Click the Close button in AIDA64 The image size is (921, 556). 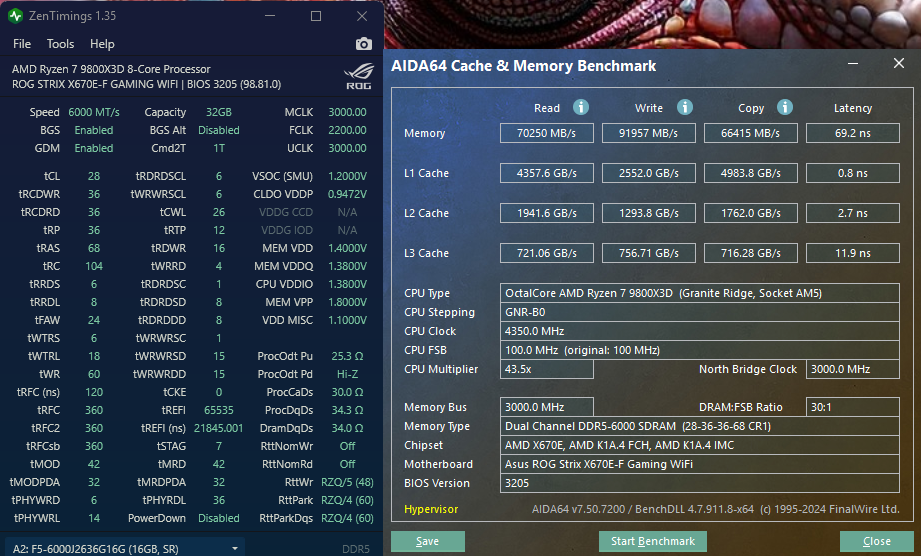point(876,541)
